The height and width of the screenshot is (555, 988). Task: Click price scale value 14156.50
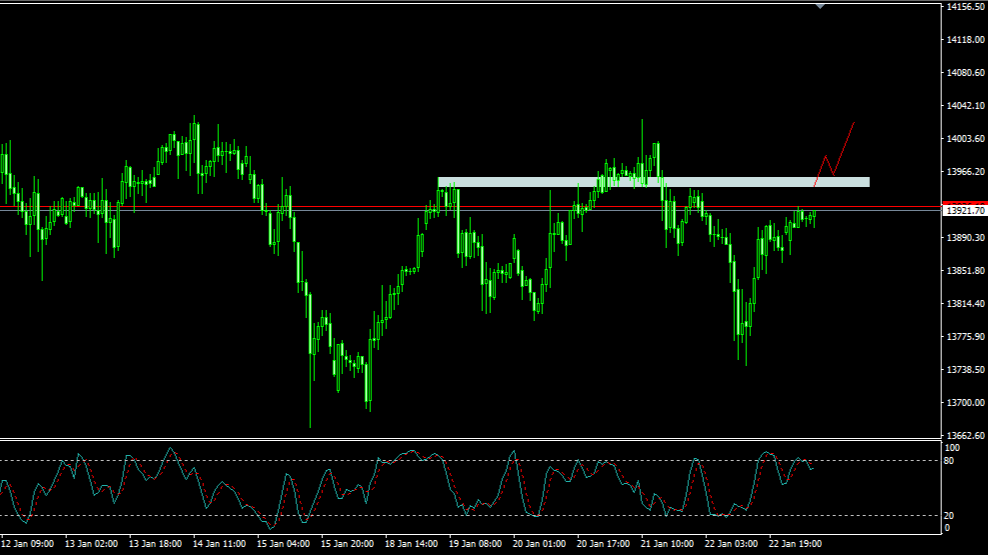pos(965,7)
